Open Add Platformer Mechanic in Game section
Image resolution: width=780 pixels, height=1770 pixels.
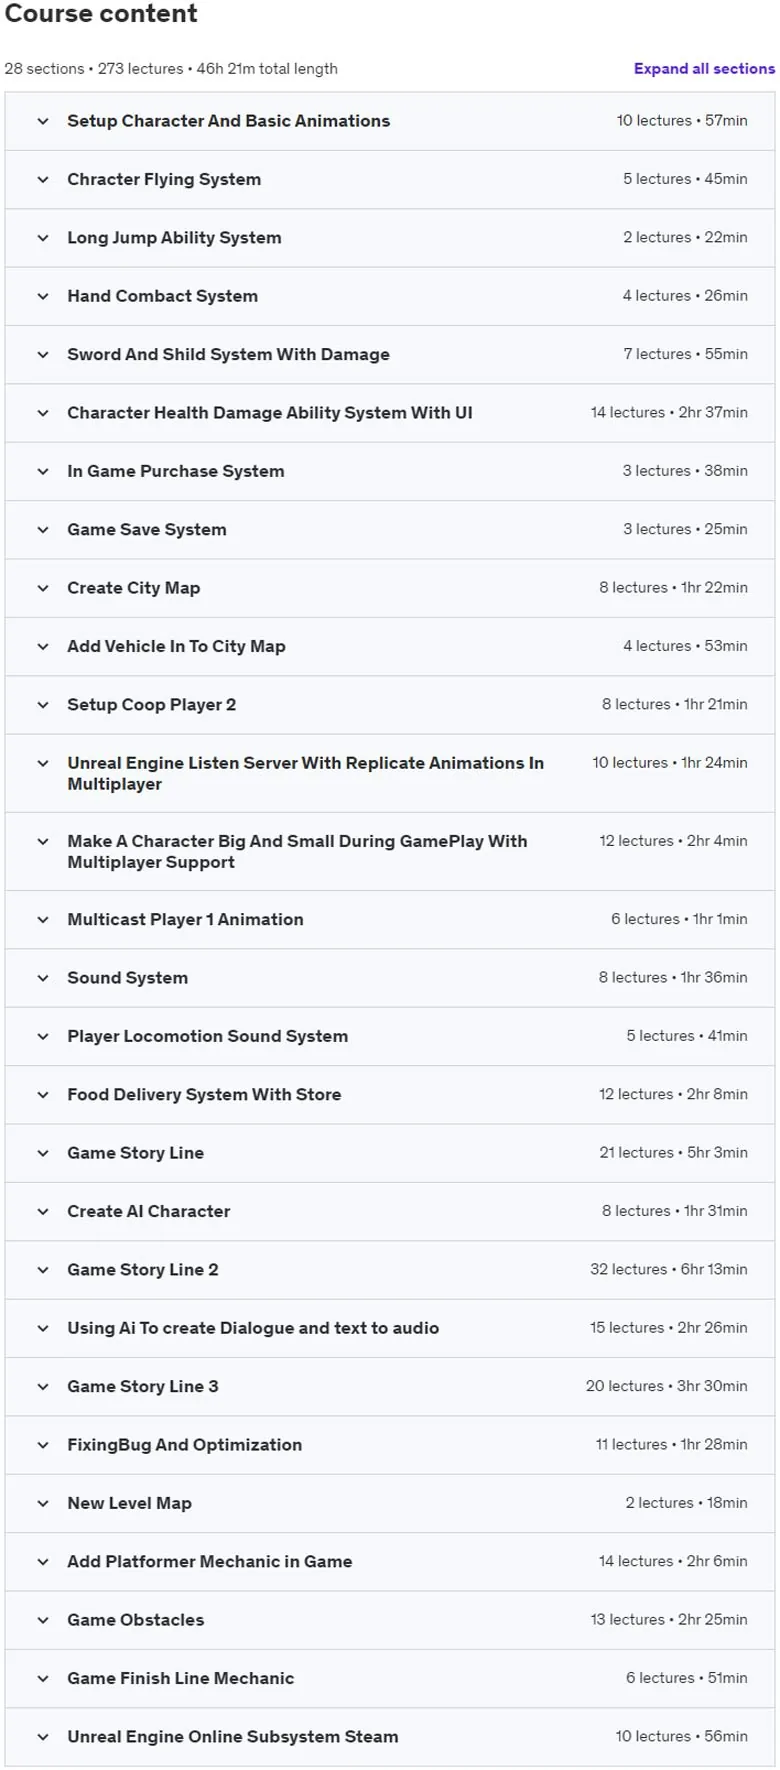pyautogui.click(x=390, y=1562)
